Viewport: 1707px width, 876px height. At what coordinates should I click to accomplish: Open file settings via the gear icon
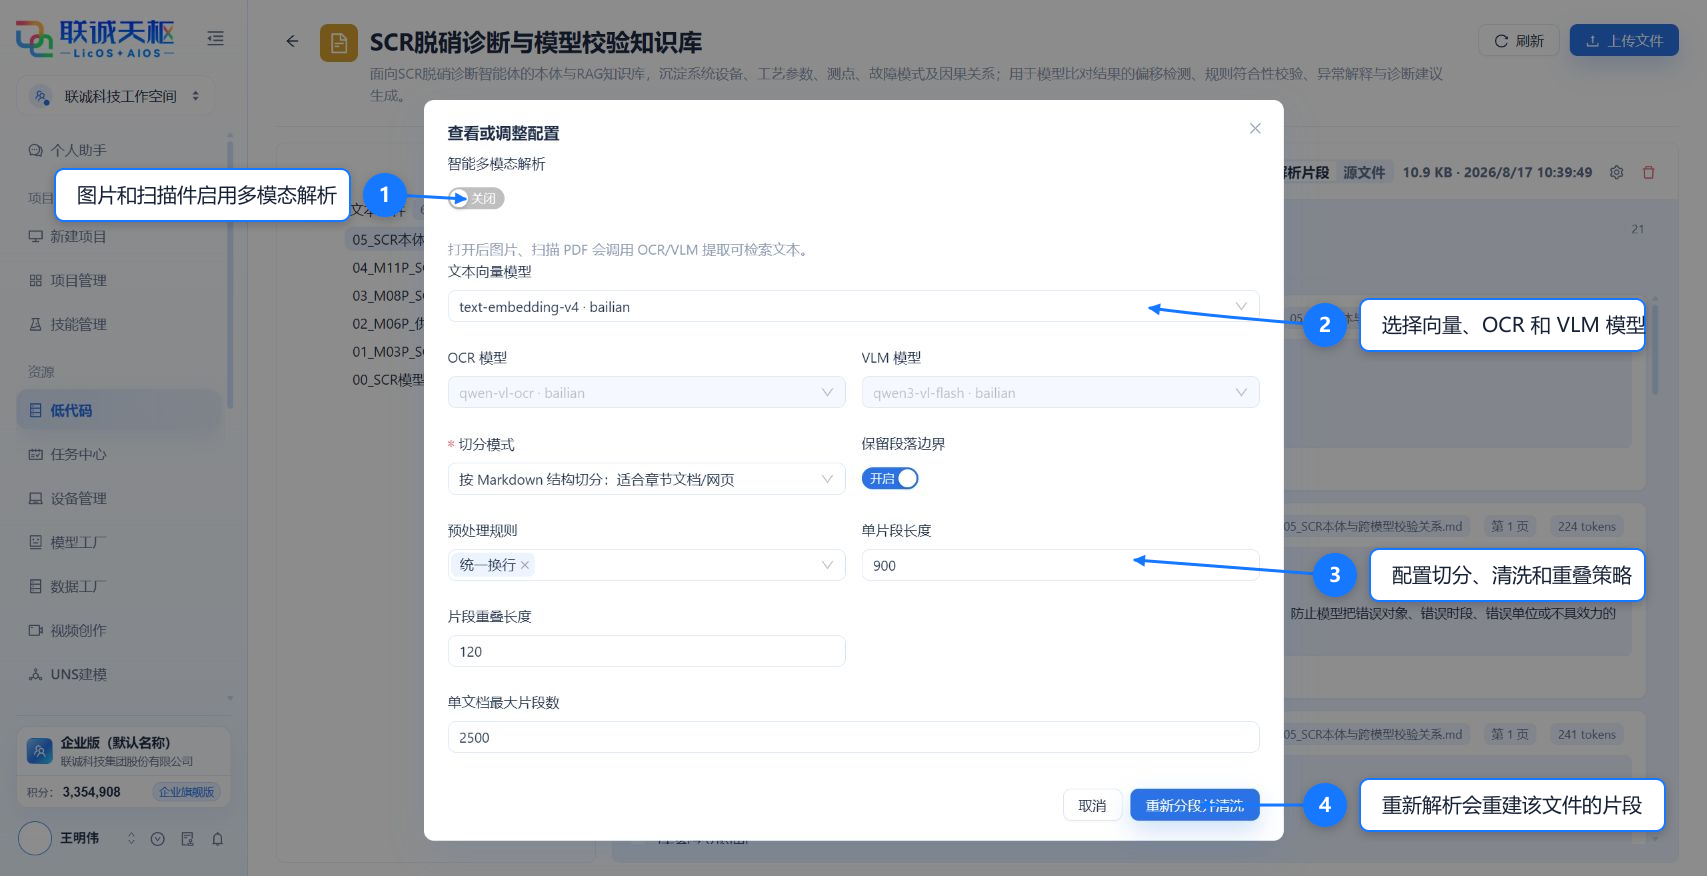[1617, 172]
